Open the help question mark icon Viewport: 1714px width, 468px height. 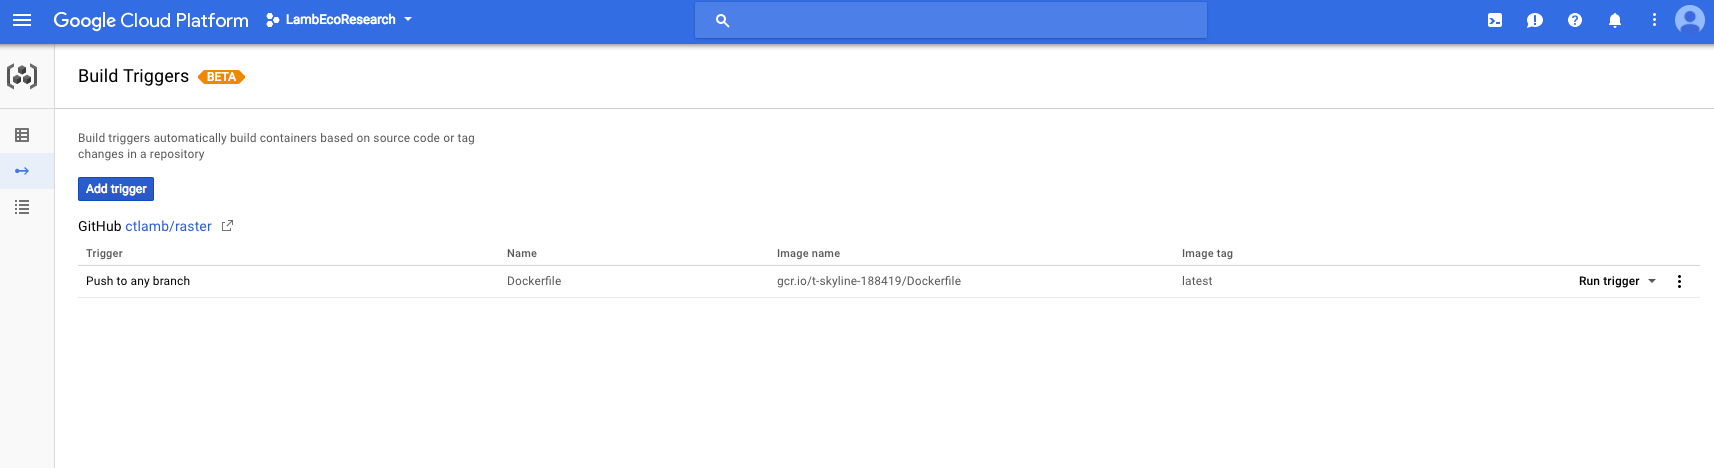tap(1575, 20)
